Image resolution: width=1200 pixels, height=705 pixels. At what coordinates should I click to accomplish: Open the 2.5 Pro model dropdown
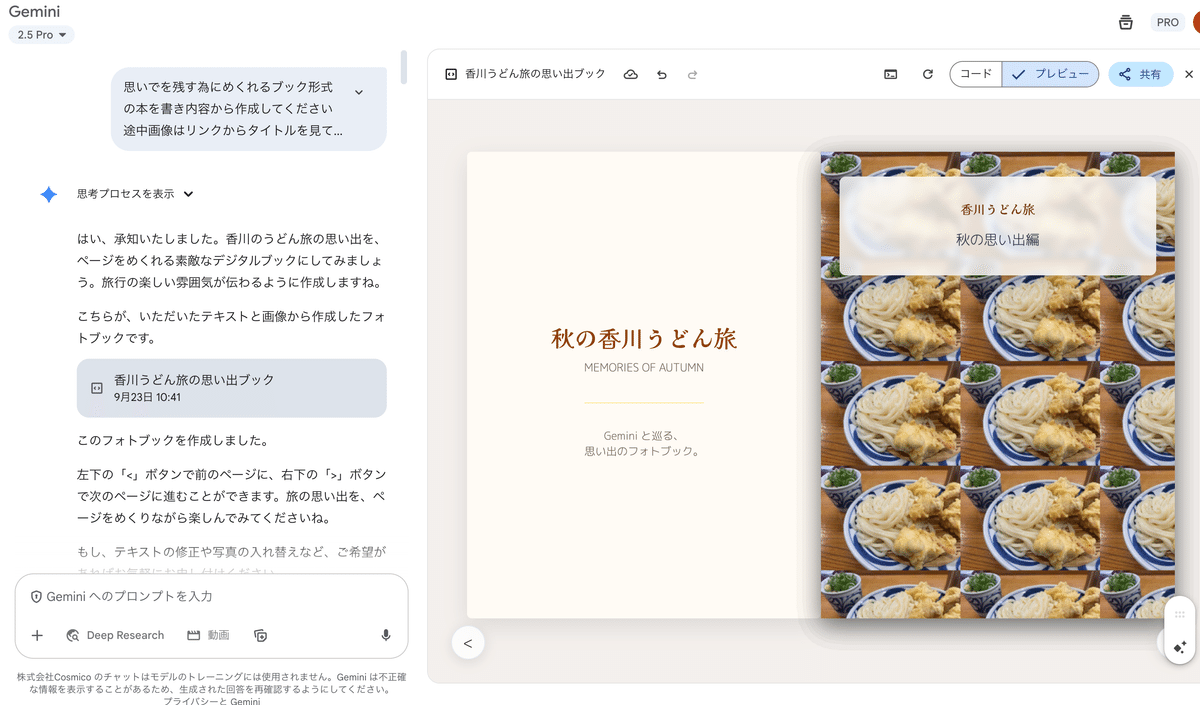[x=42, y=35]
